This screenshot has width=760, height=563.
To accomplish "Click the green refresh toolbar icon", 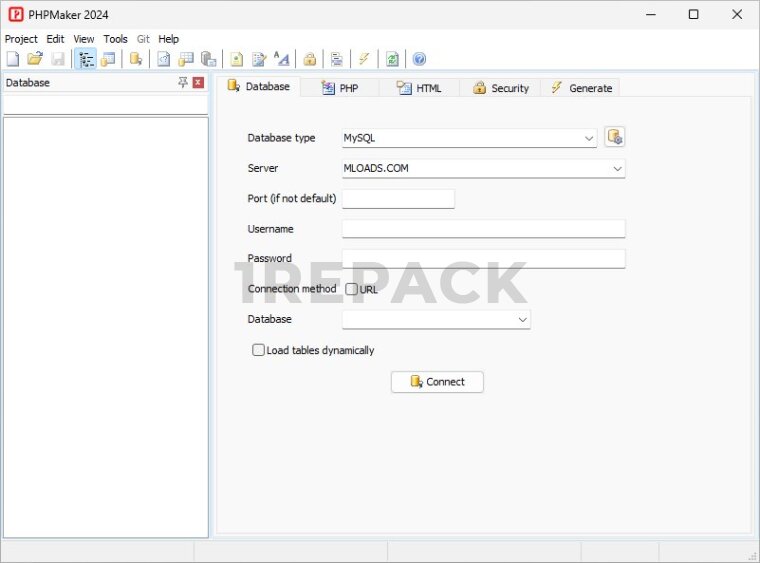I will point(393,59).
